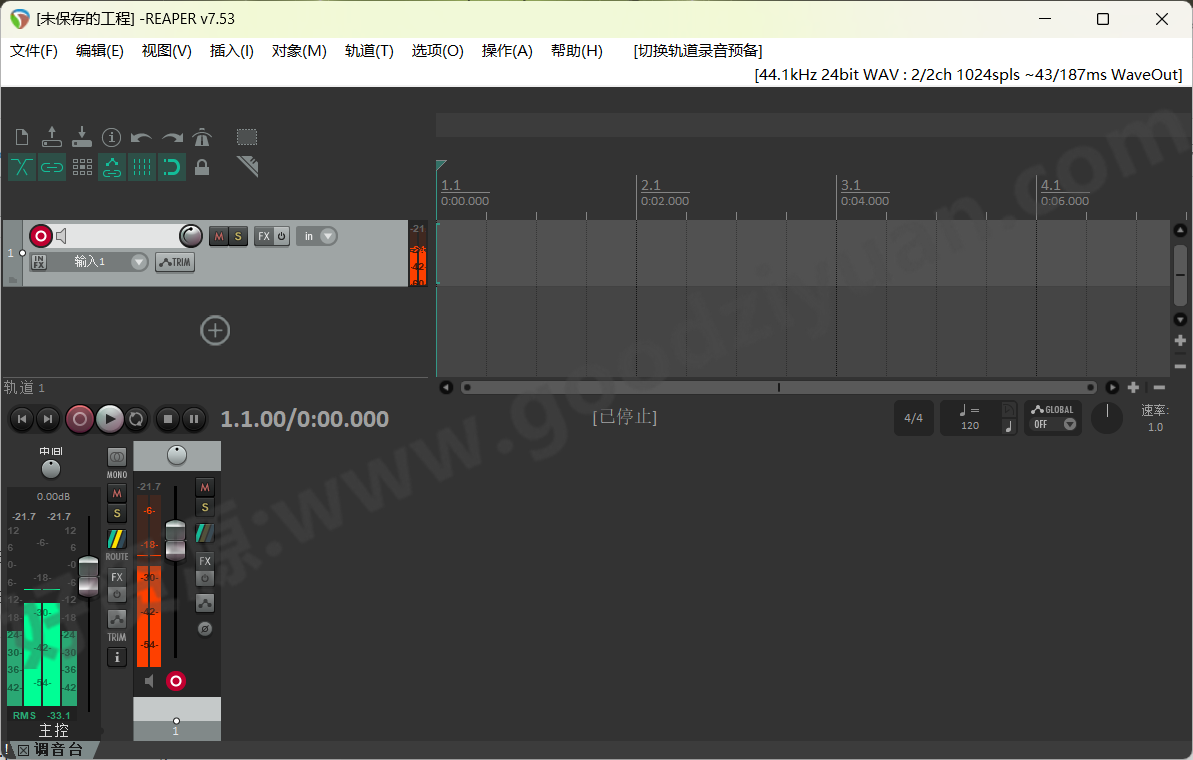This screenshot has height=760, width=1193.
Task: Open the 选项(O) menu
Action: [x=437, y=51]
